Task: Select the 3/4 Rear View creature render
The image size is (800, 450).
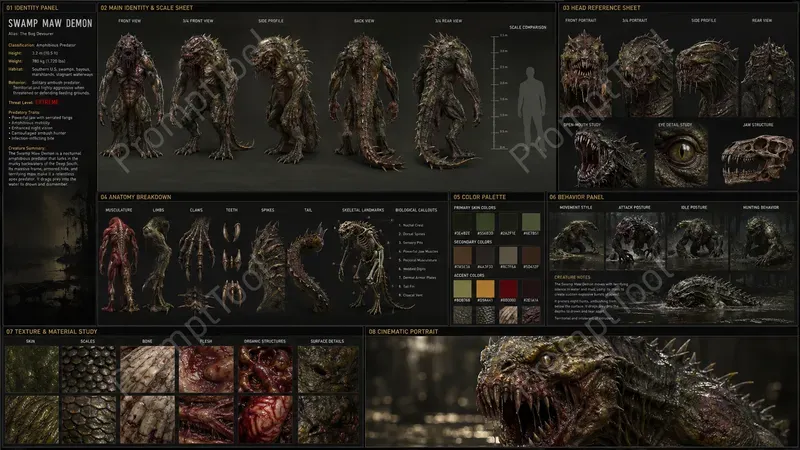Action: [x=446, y=99]
